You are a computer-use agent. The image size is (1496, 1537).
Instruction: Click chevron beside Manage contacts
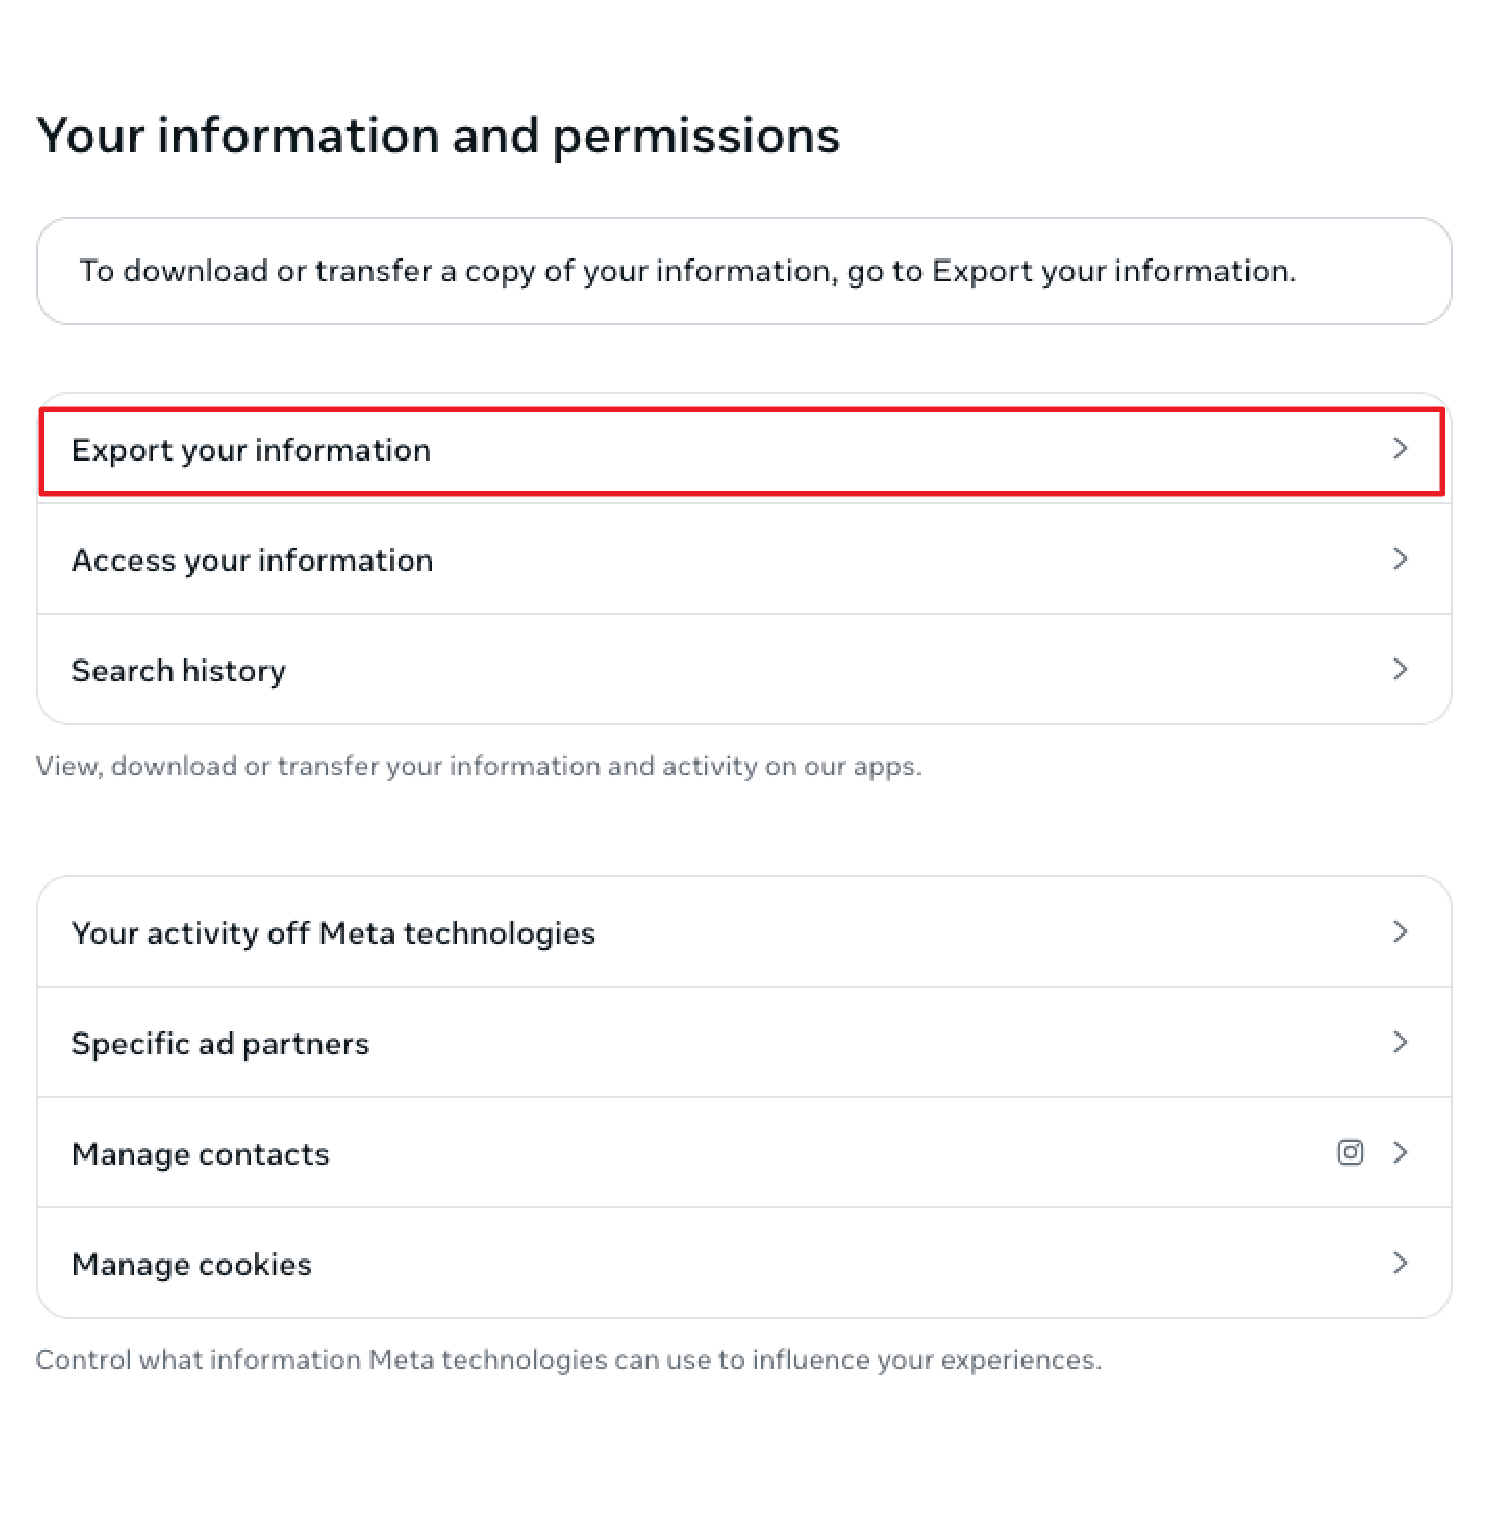coord(1400,1152)
